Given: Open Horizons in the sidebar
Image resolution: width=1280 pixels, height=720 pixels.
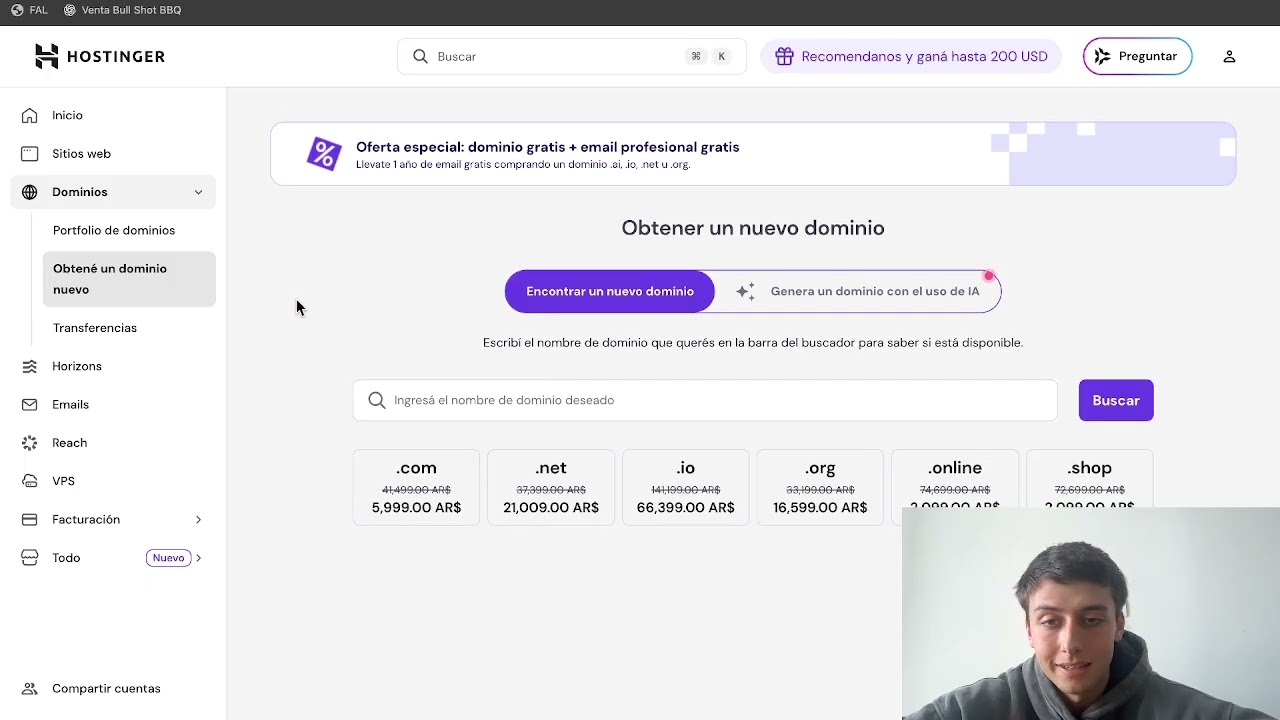Looking at the screenshot, I should 113,366.
